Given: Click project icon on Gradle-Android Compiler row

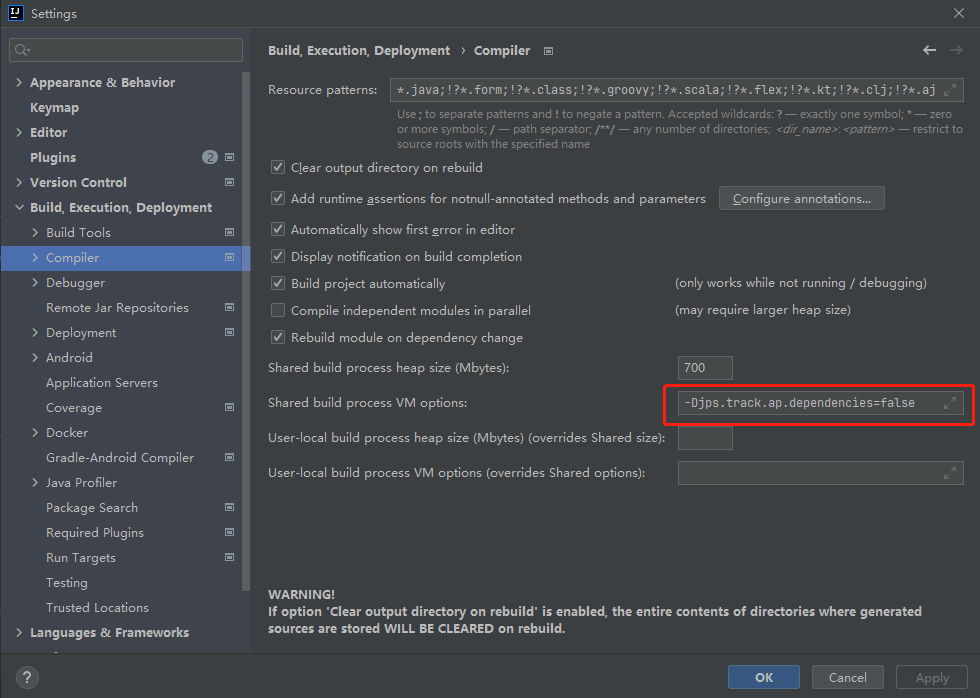Looking at the screenshot, I should [229, 457].
